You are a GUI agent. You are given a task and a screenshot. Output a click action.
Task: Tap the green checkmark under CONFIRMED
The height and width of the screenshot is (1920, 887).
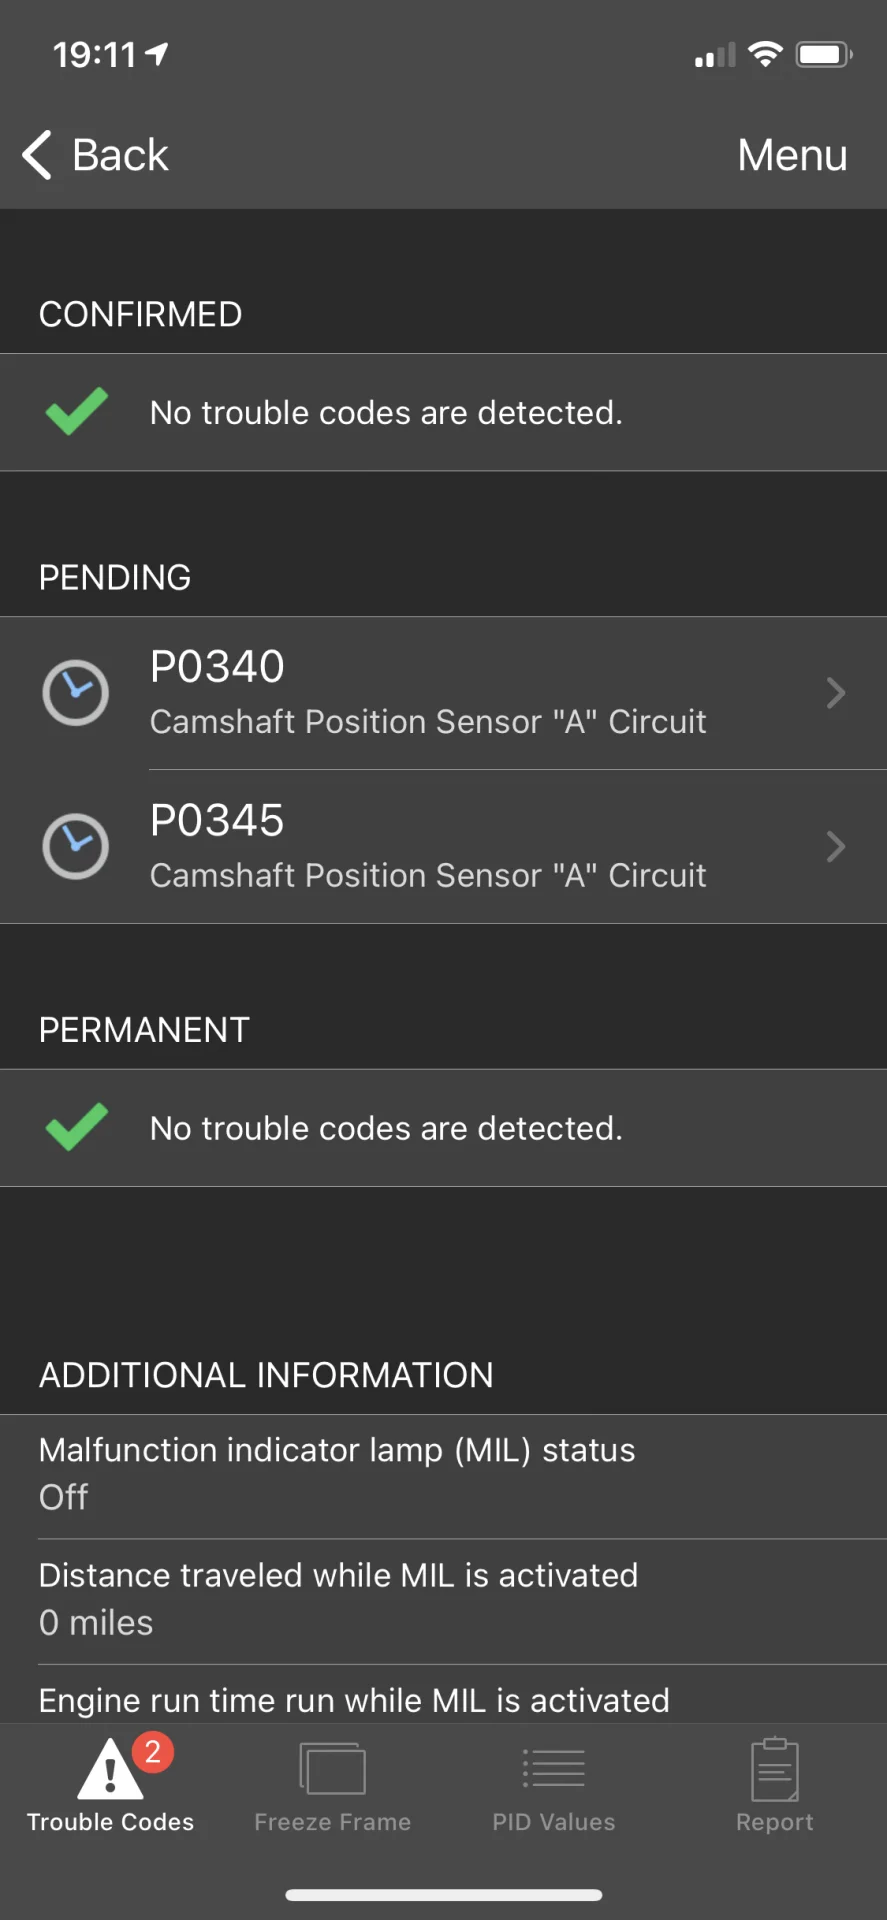coord(77,411)
